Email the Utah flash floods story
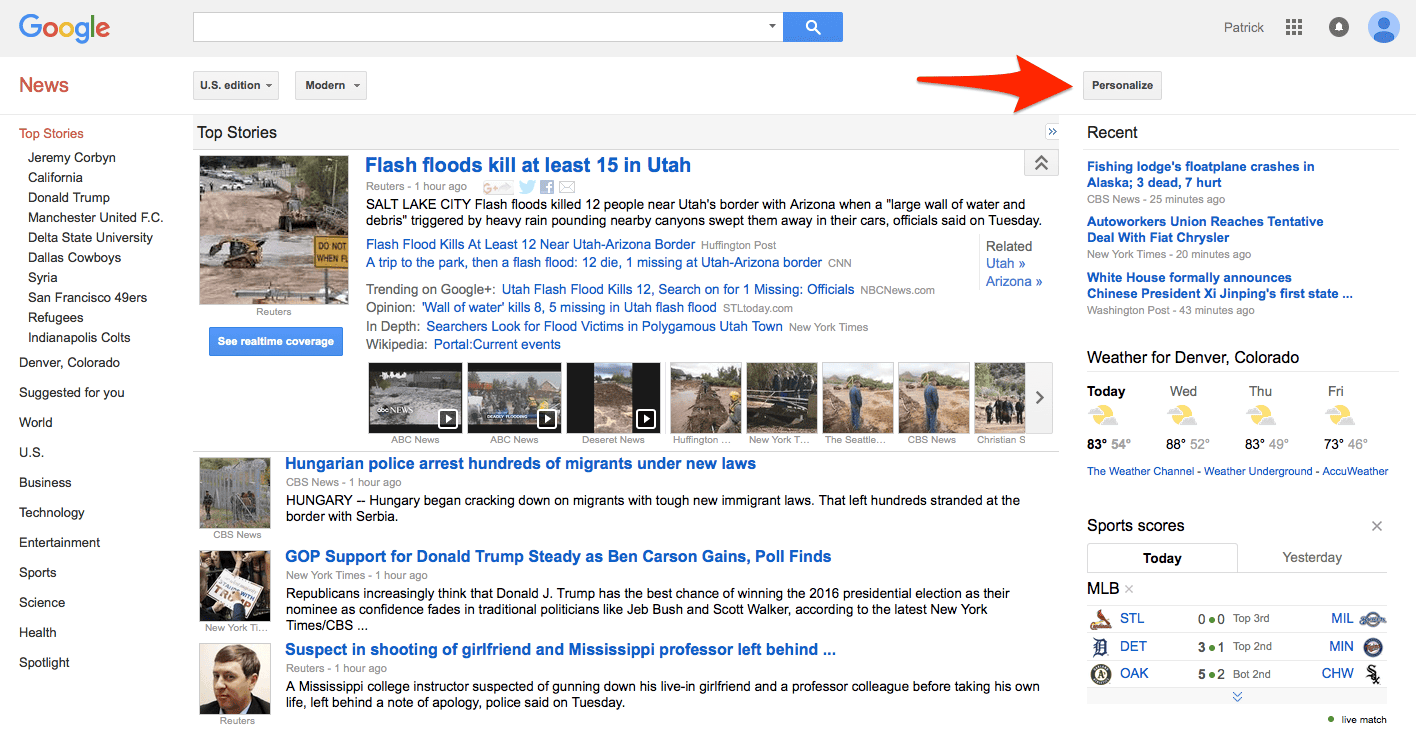Image resolution: width=1416 pixels, height=732 pixels. point(567,187)
